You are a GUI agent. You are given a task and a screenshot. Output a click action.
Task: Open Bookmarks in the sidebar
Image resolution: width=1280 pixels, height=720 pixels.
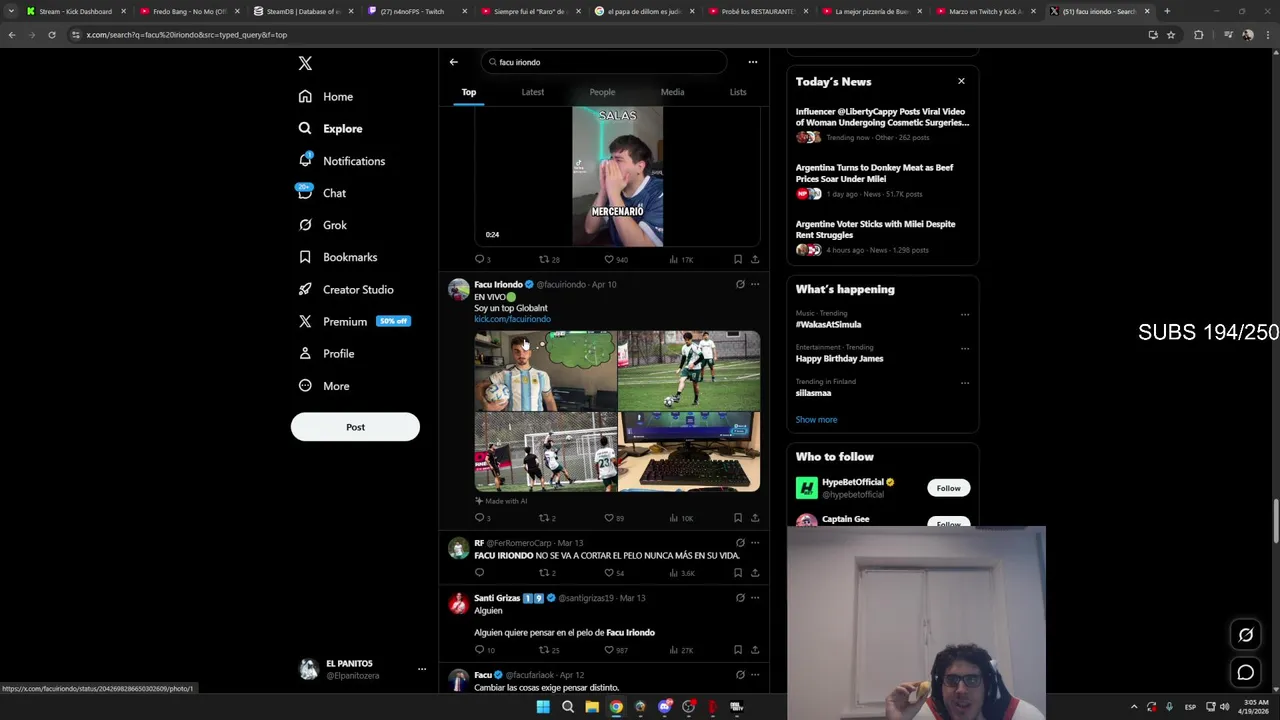338,257
